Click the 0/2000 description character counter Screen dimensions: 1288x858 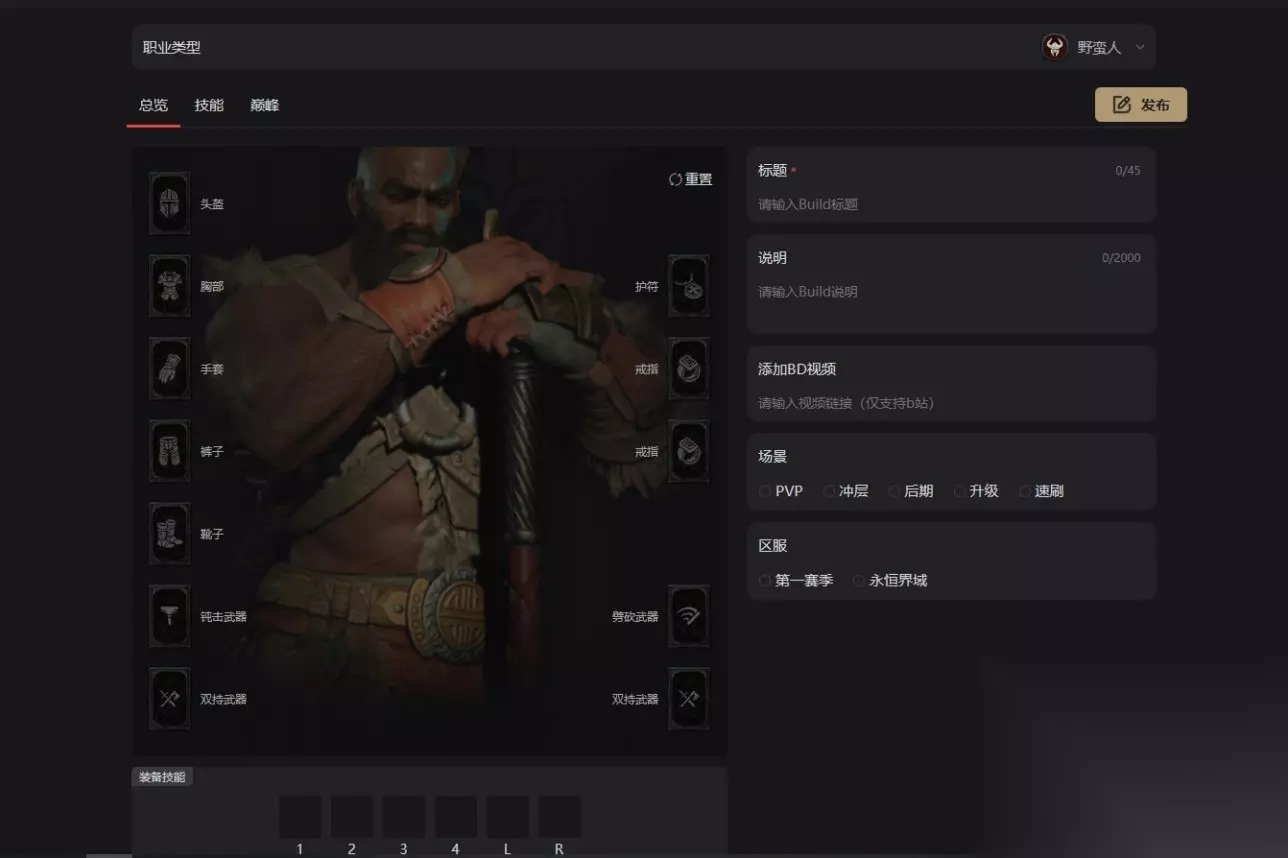[x=1121, y=258]
